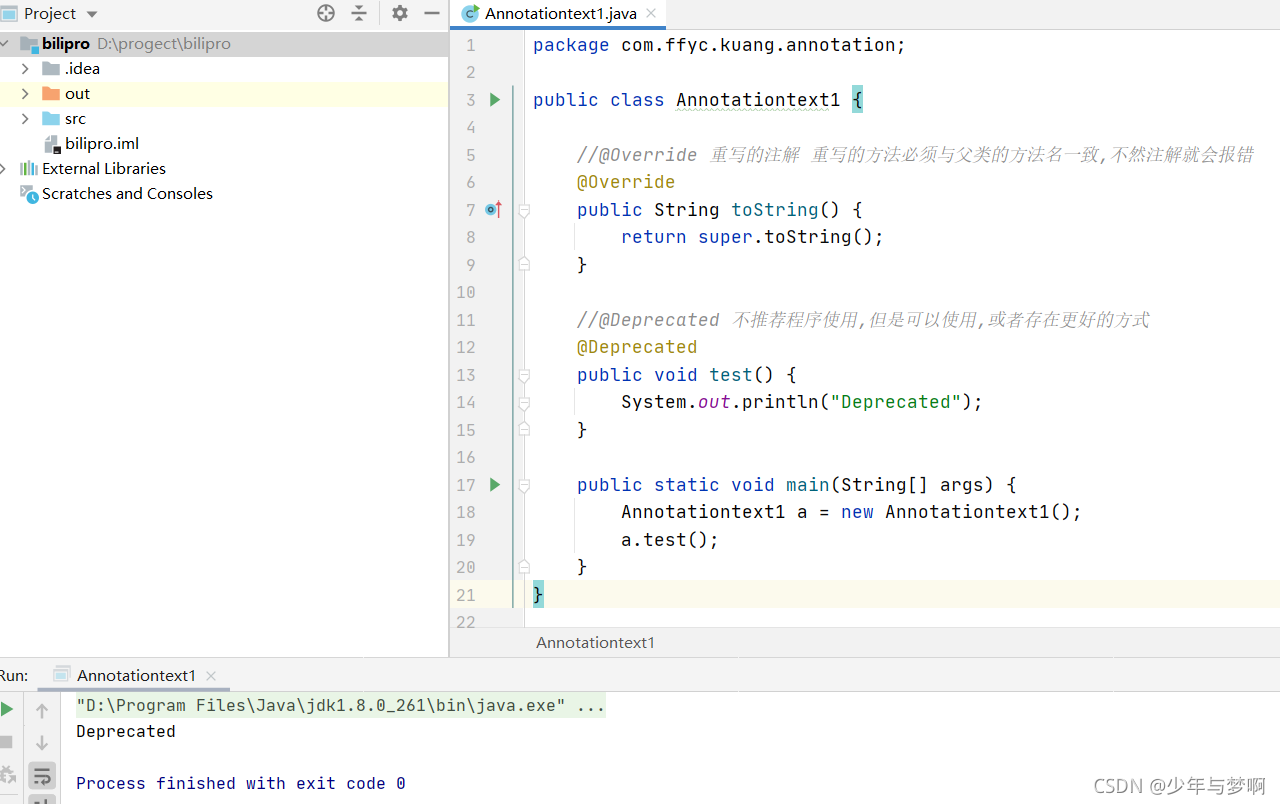
Task: Click the override marker on line 7
Action: click(493, 210)
